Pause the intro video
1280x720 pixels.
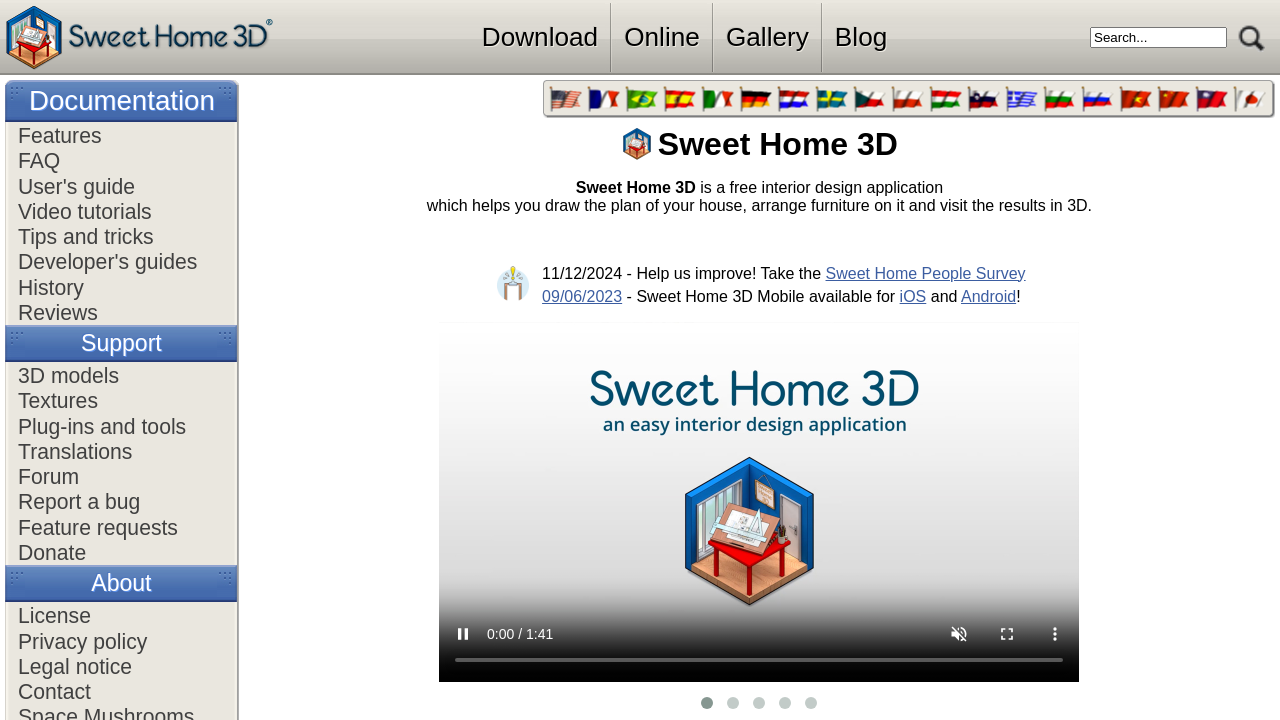463,634
